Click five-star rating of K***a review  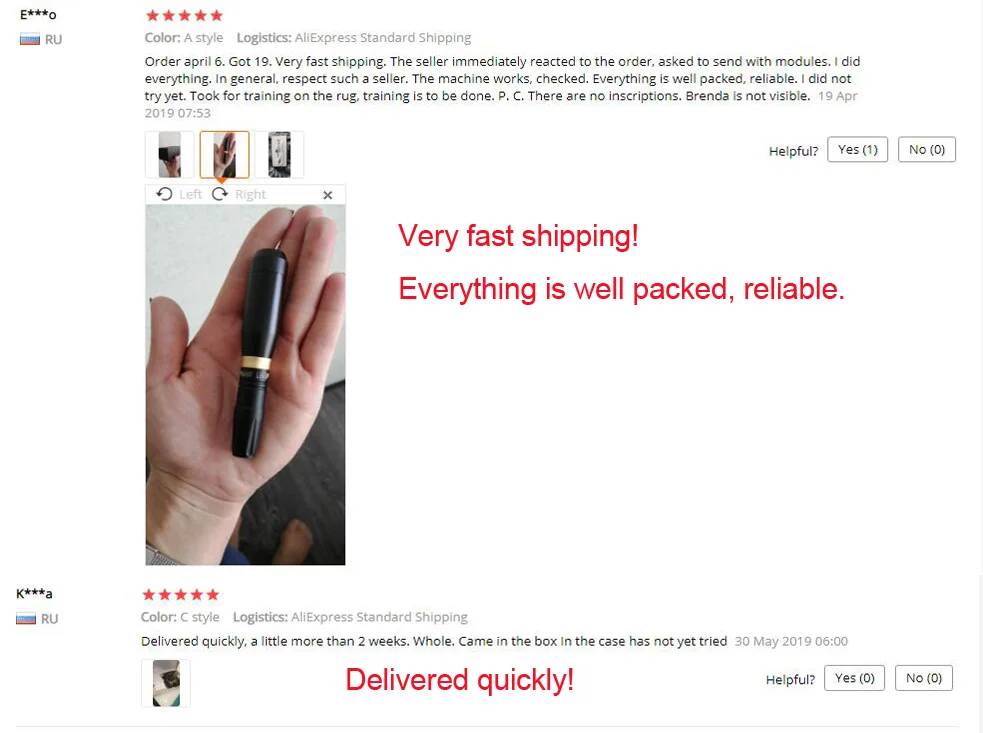pyautogui.click(x=181, y=594)
